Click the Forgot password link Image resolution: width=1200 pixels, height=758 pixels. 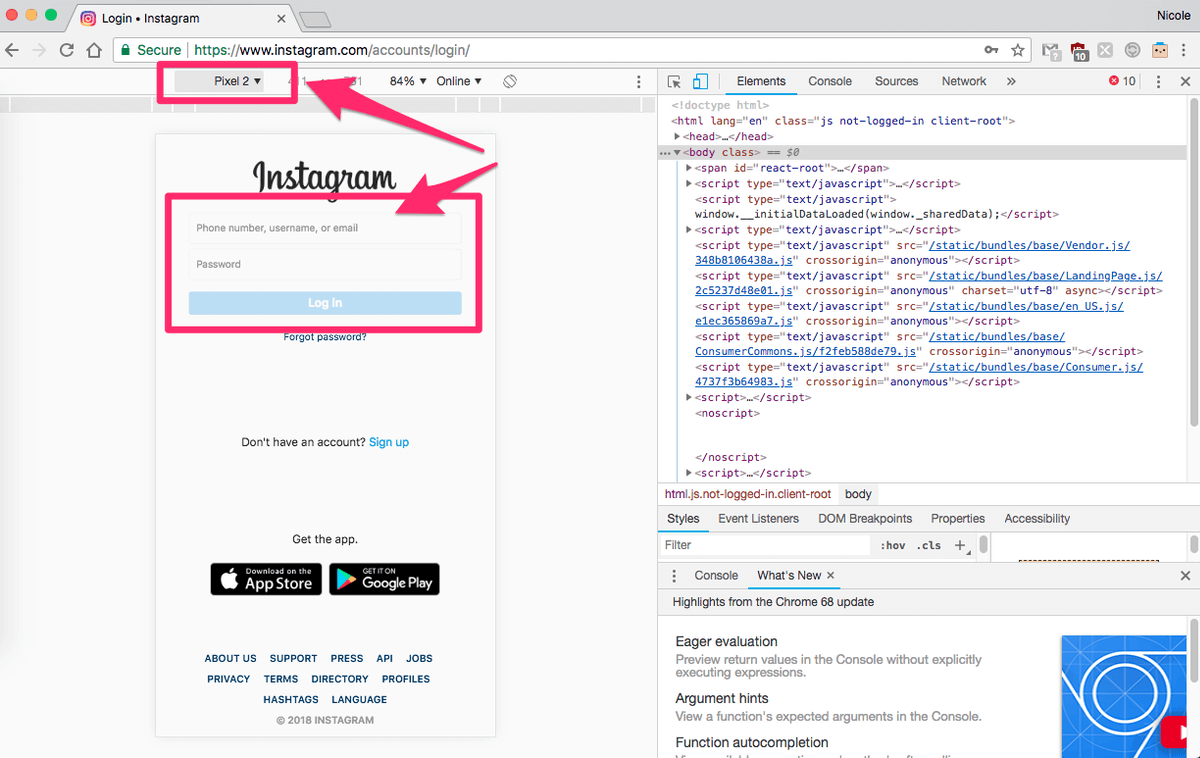[x=325, y=337]
